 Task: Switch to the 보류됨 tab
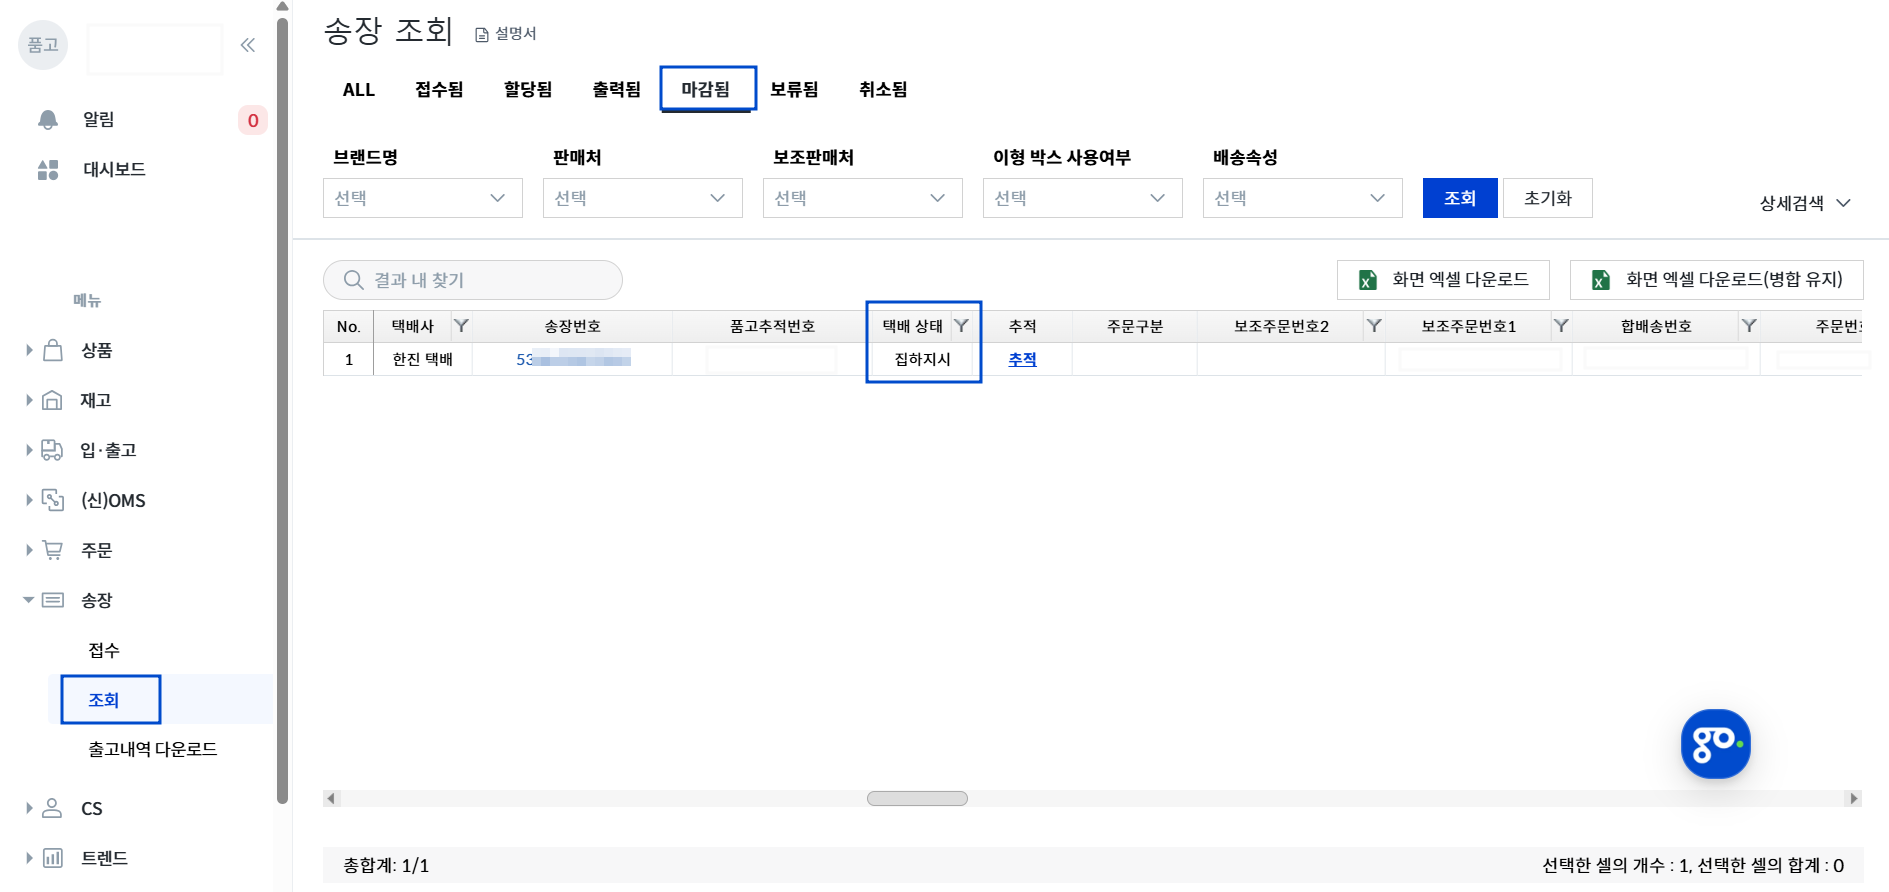pos(794,90)
